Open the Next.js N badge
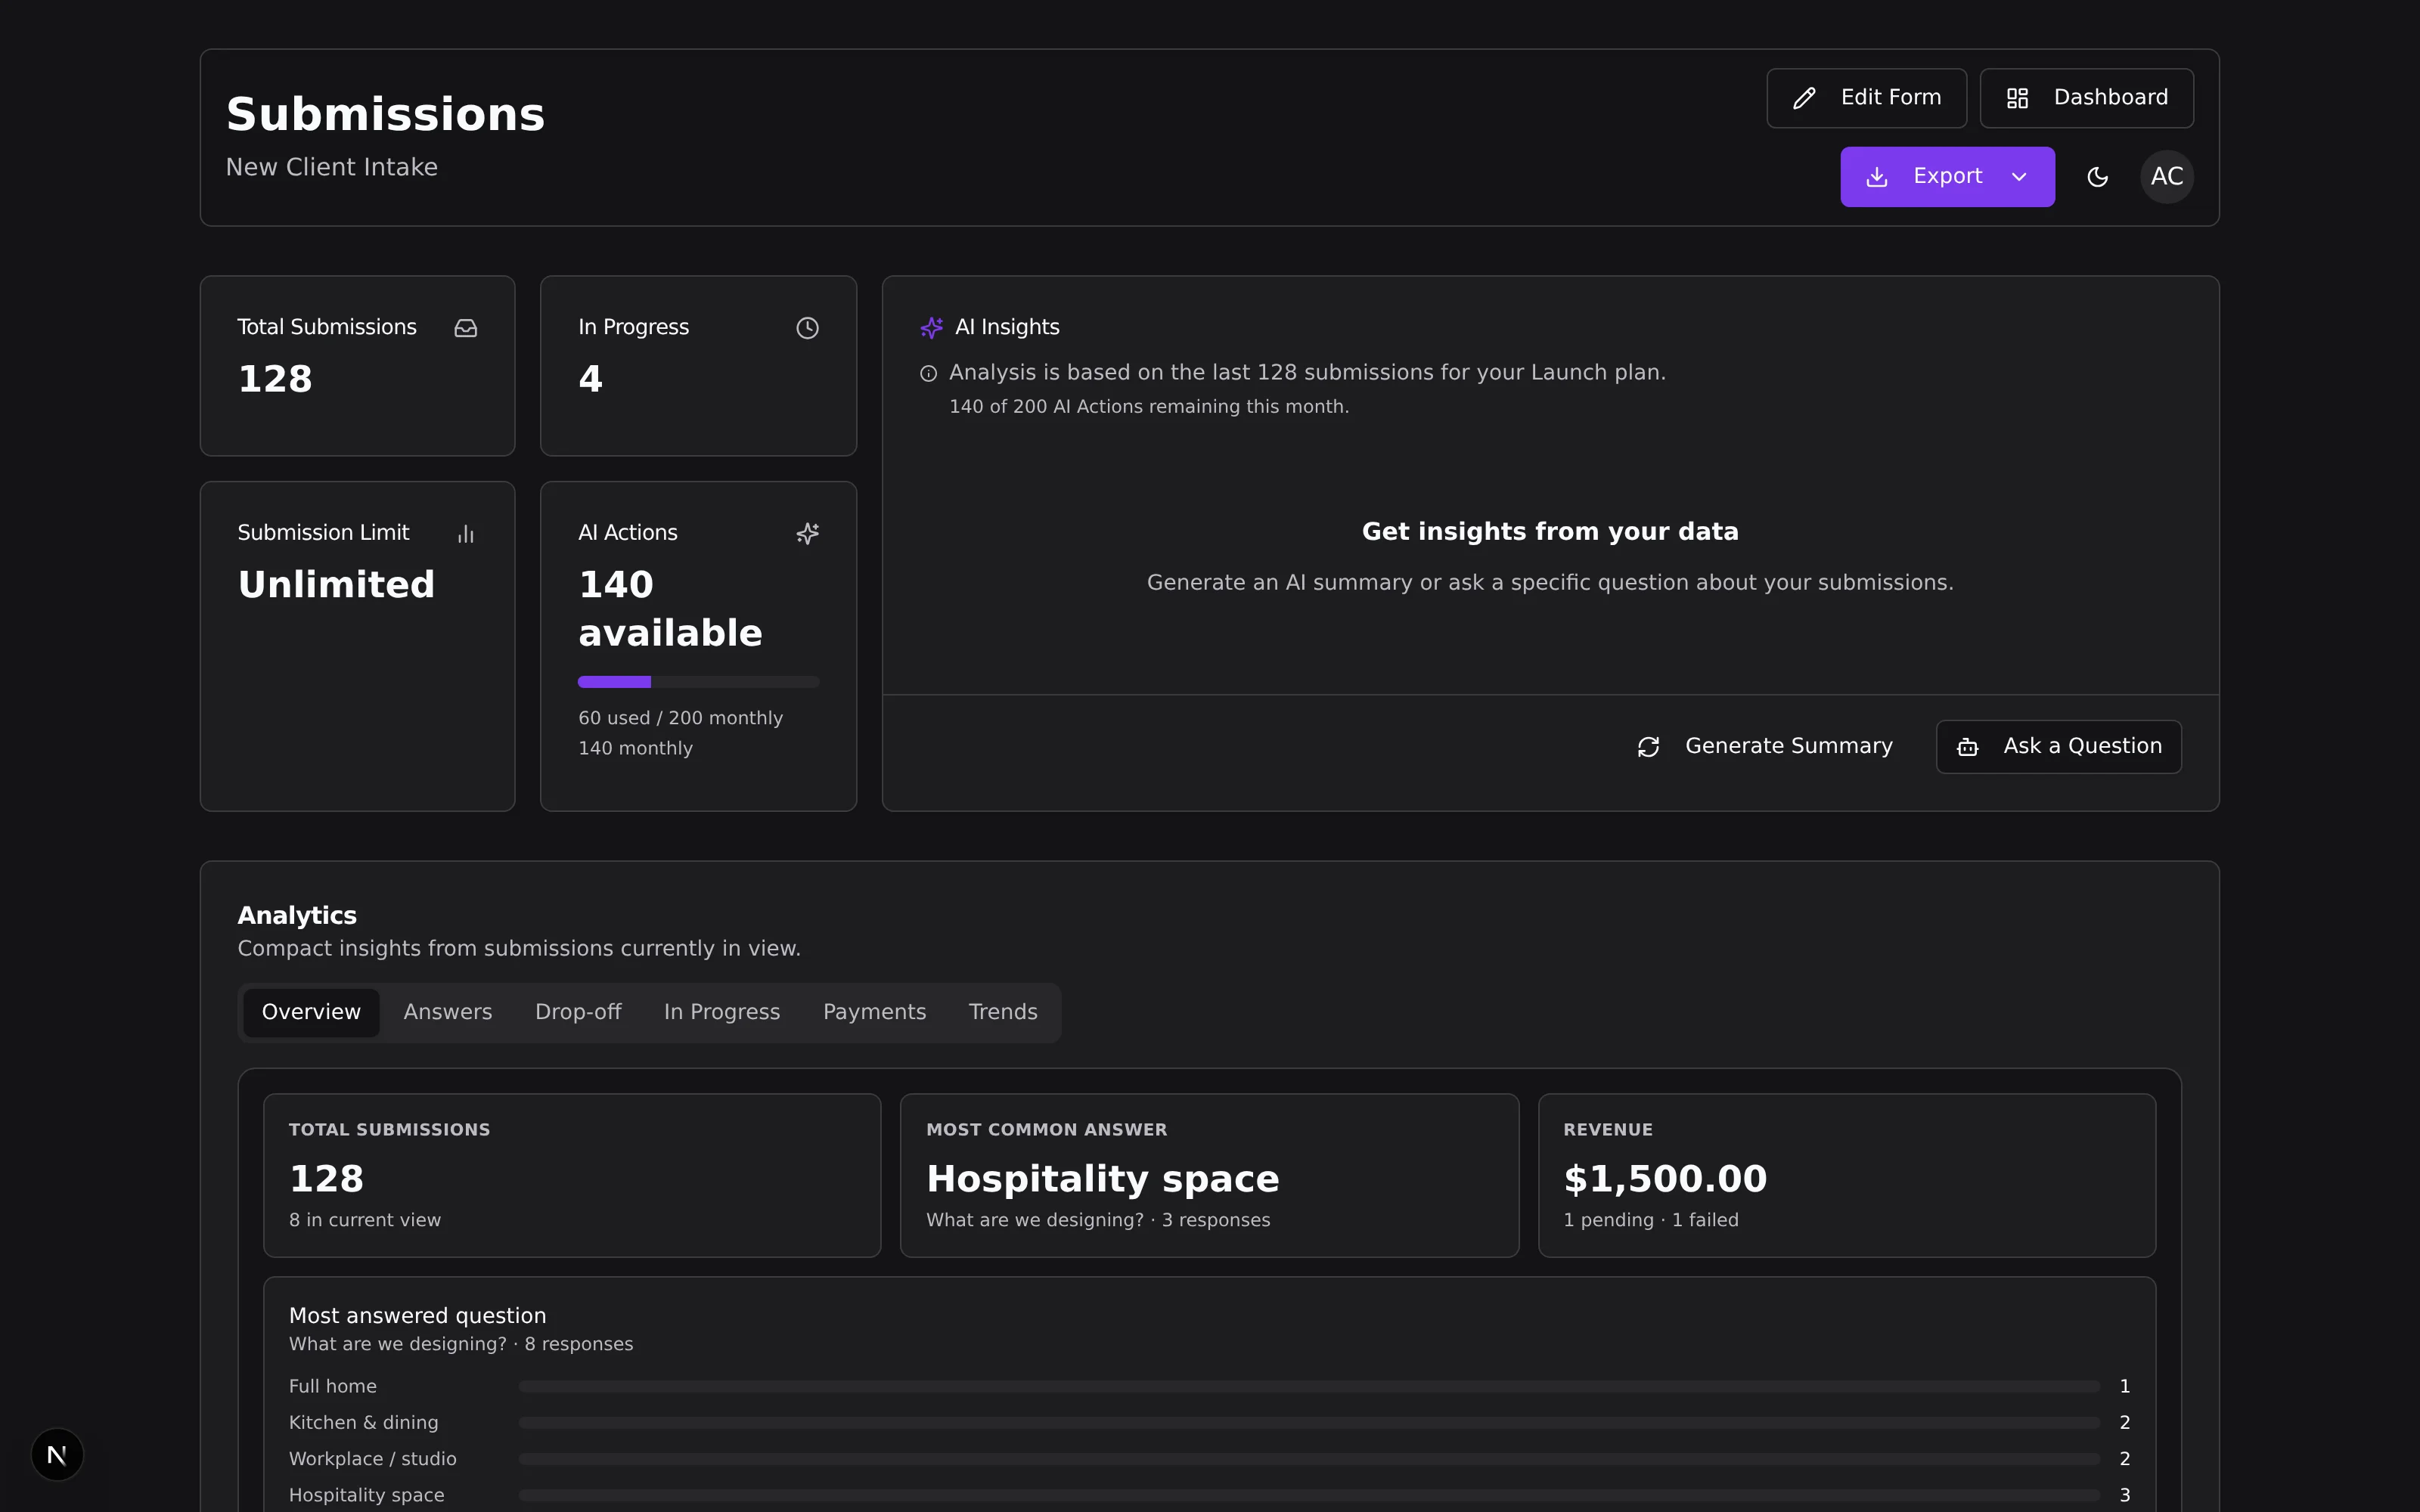Screen dimensions: 2420x1512 [57, 1454]
